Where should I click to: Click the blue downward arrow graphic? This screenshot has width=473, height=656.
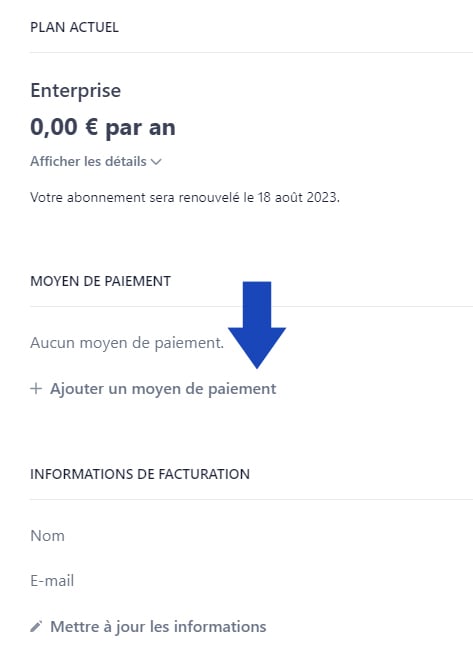257,325
